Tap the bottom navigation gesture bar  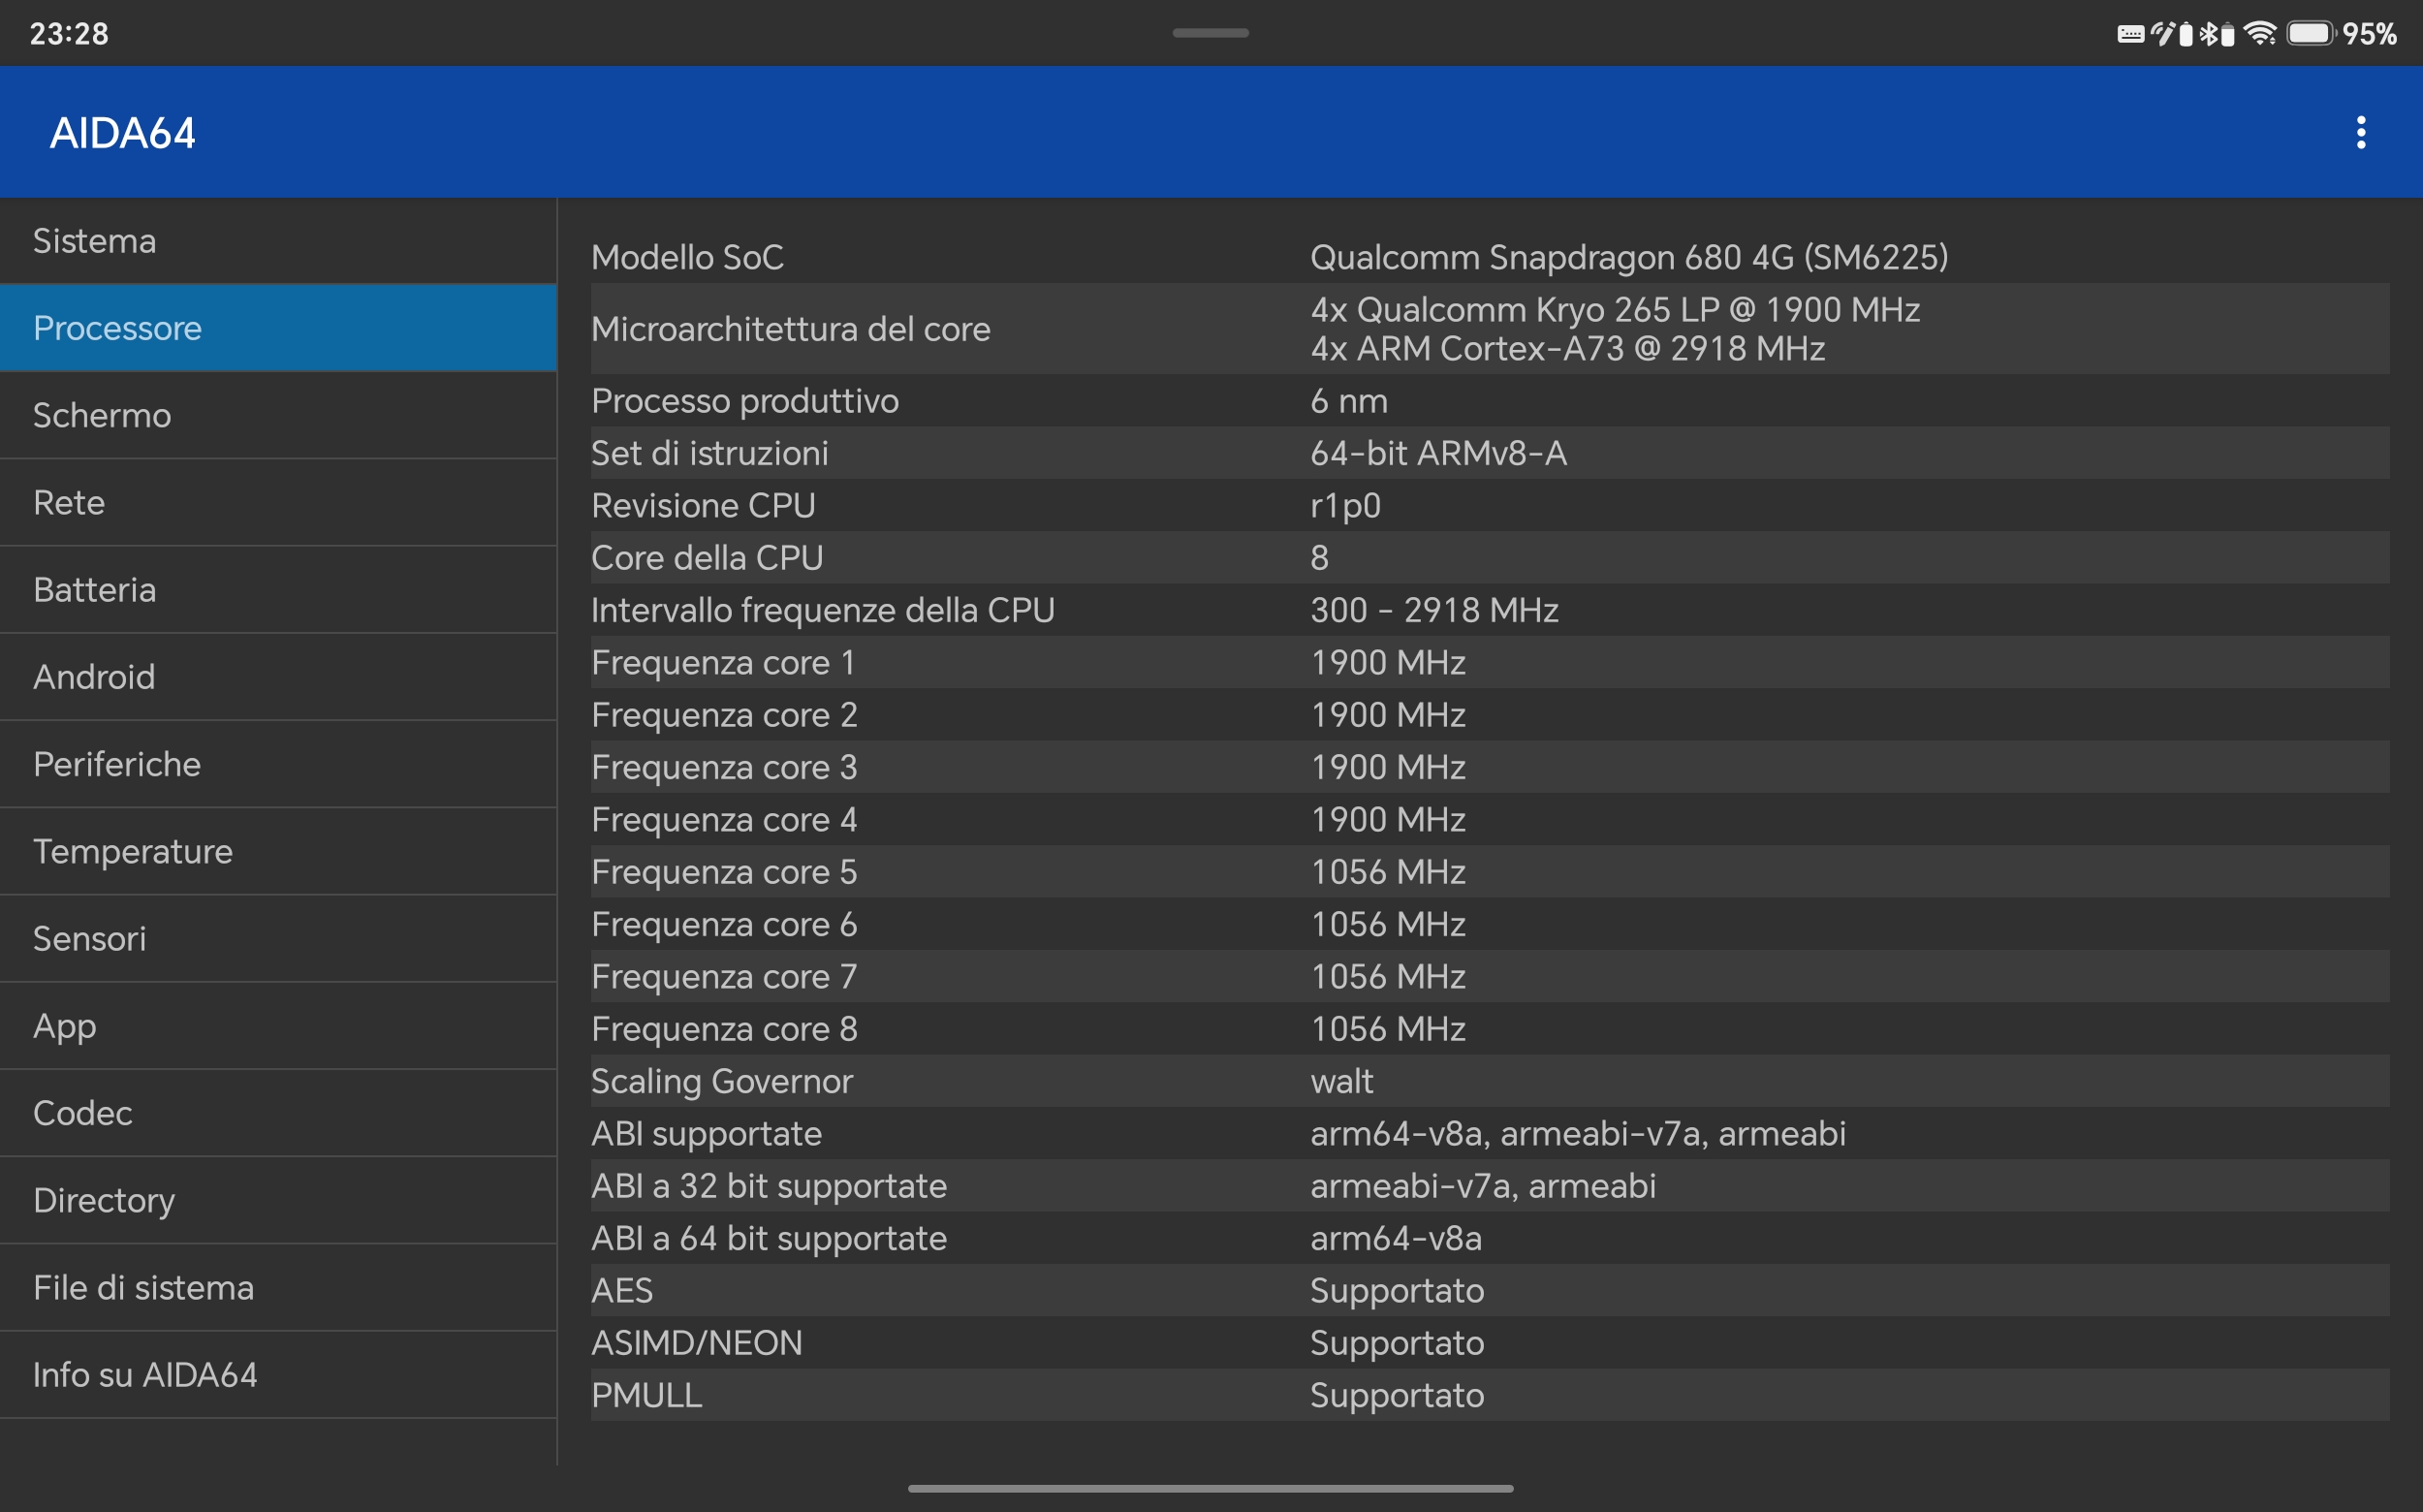pyautogui.click(x=1210, y=1488)
